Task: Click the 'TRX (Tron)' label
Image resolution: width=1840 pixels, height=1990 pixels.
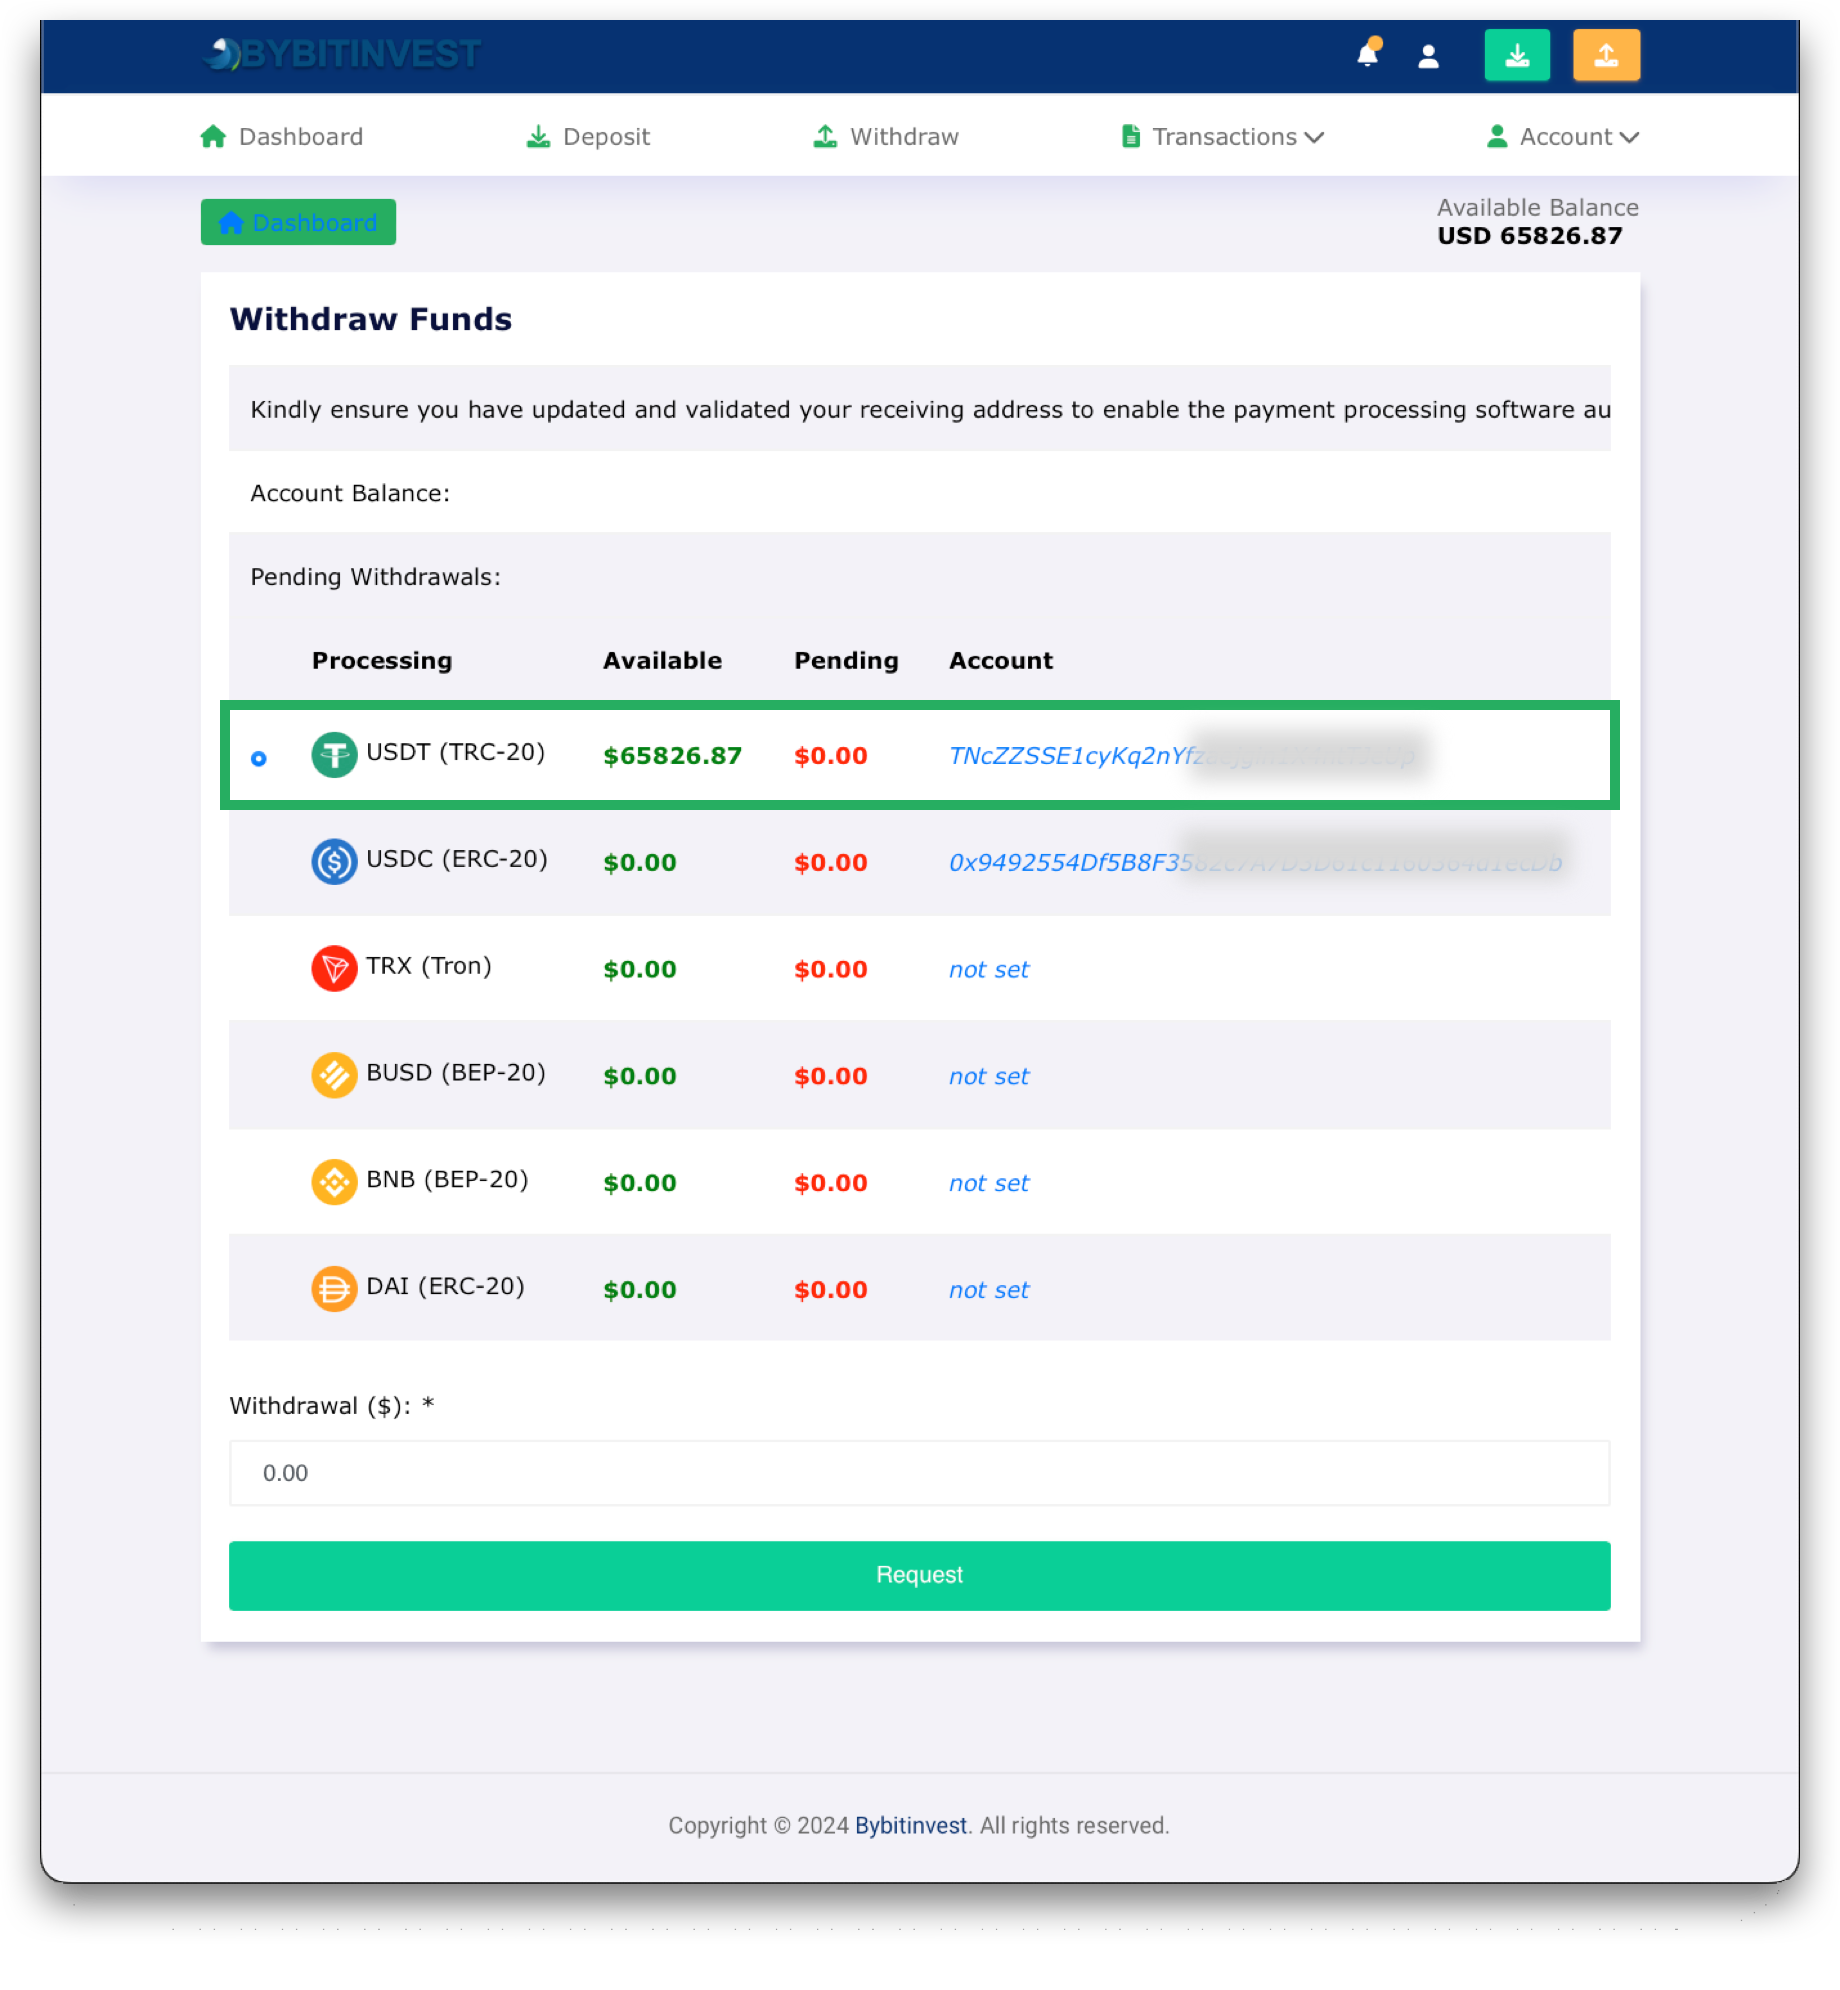Action: [429, 966]
